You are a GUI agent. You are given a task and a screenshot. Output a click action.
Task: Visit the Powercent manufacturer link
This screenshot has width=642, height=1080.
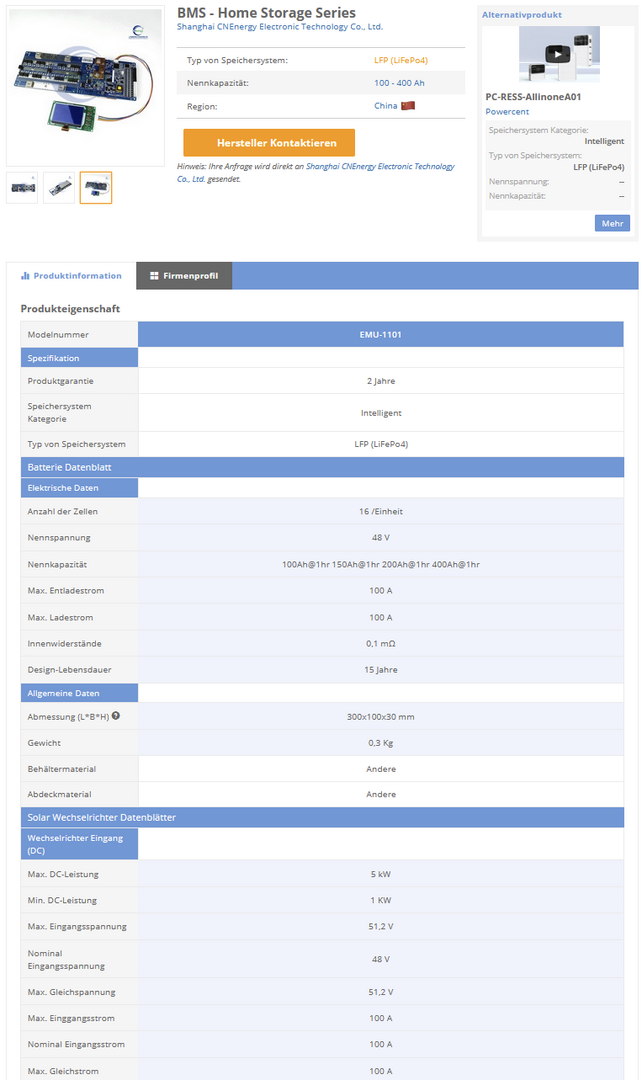click(507, 112)
